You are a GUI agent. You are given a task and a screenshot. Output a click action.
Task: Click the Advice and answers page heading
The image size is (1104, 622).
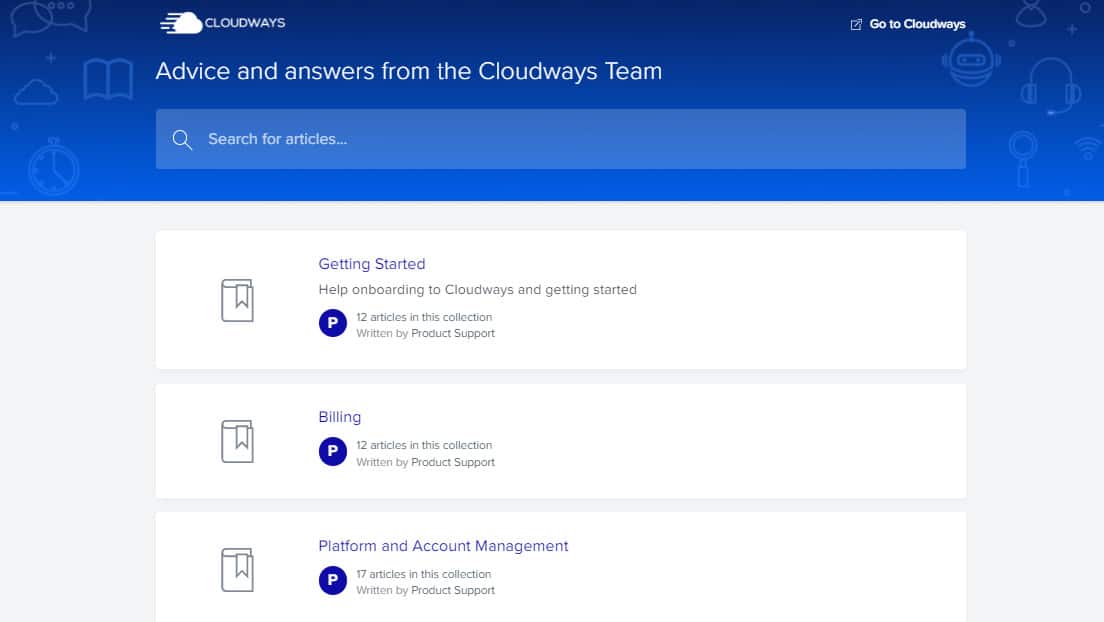coord(408,72)
